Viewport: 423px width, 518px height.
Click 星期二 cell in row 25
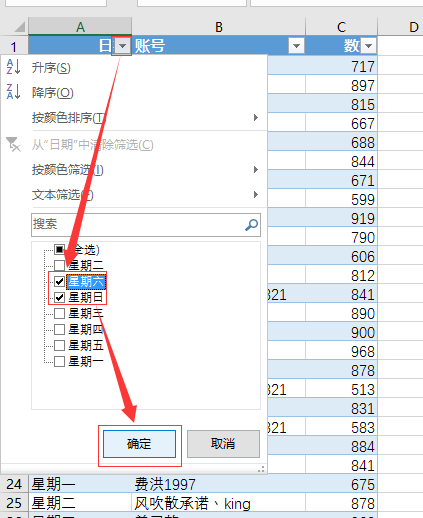pos(80,503)
